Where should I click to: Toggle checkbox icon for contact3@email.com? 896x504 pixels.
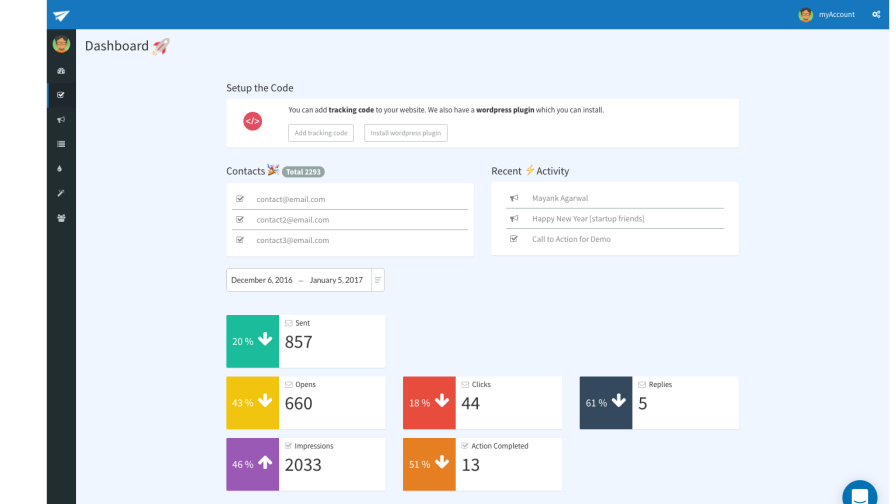click(240, 240)
